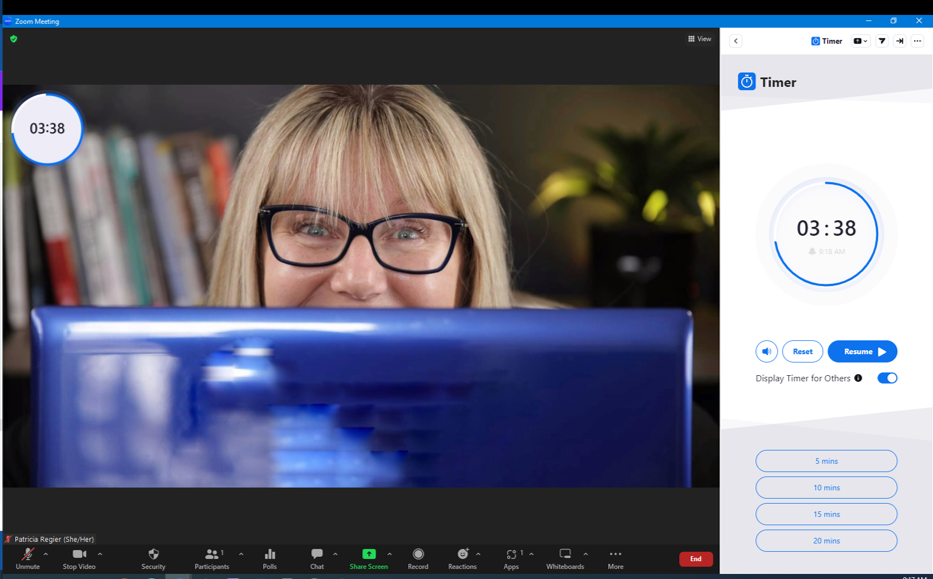Open the Reactions emoji icon

[463, 554]
